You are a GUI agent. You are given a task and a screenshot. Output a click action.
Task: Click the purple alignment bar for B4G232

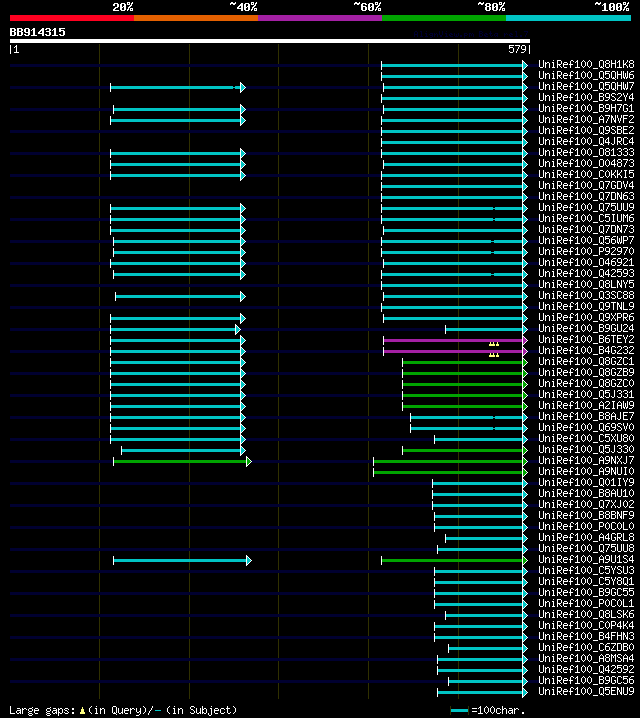pos(456,351)
